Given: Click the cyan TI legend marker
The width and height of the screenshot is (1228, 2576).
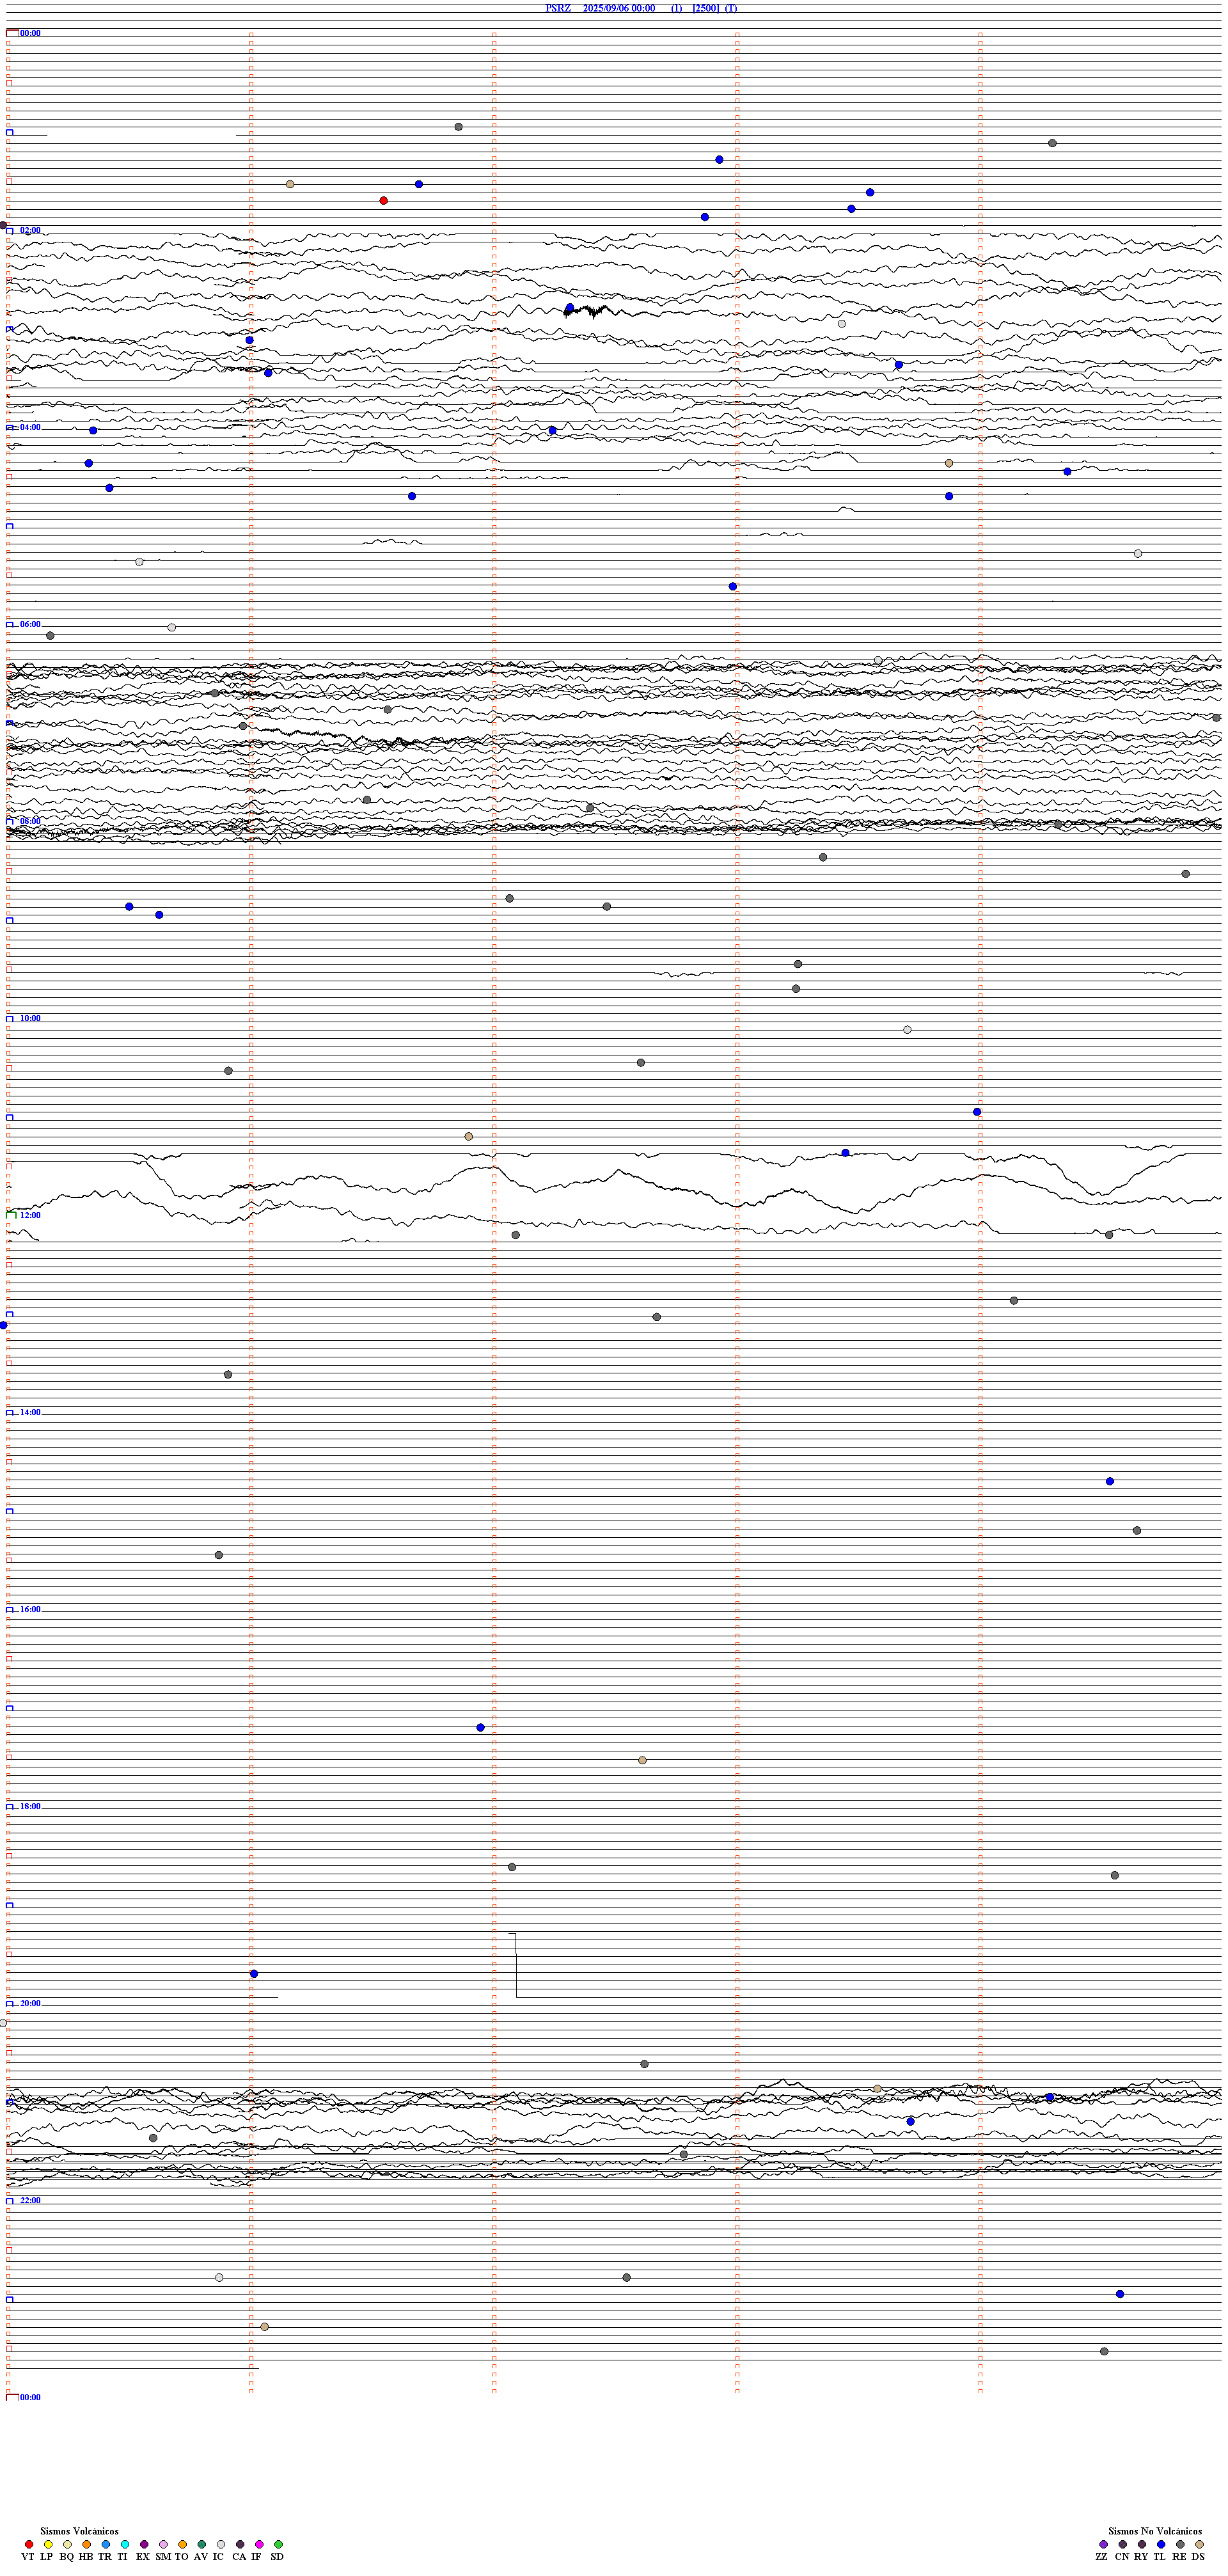Looking at the screenshot, I should click(125, 2544).
